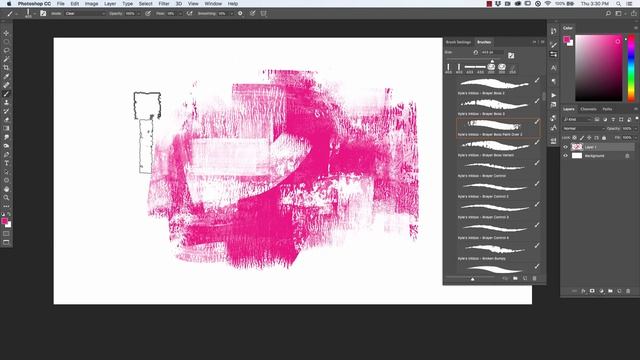Screen dimensions: 640x360
Task: Open the Opacity dropdown in options bar
Action: coord(139,13)
